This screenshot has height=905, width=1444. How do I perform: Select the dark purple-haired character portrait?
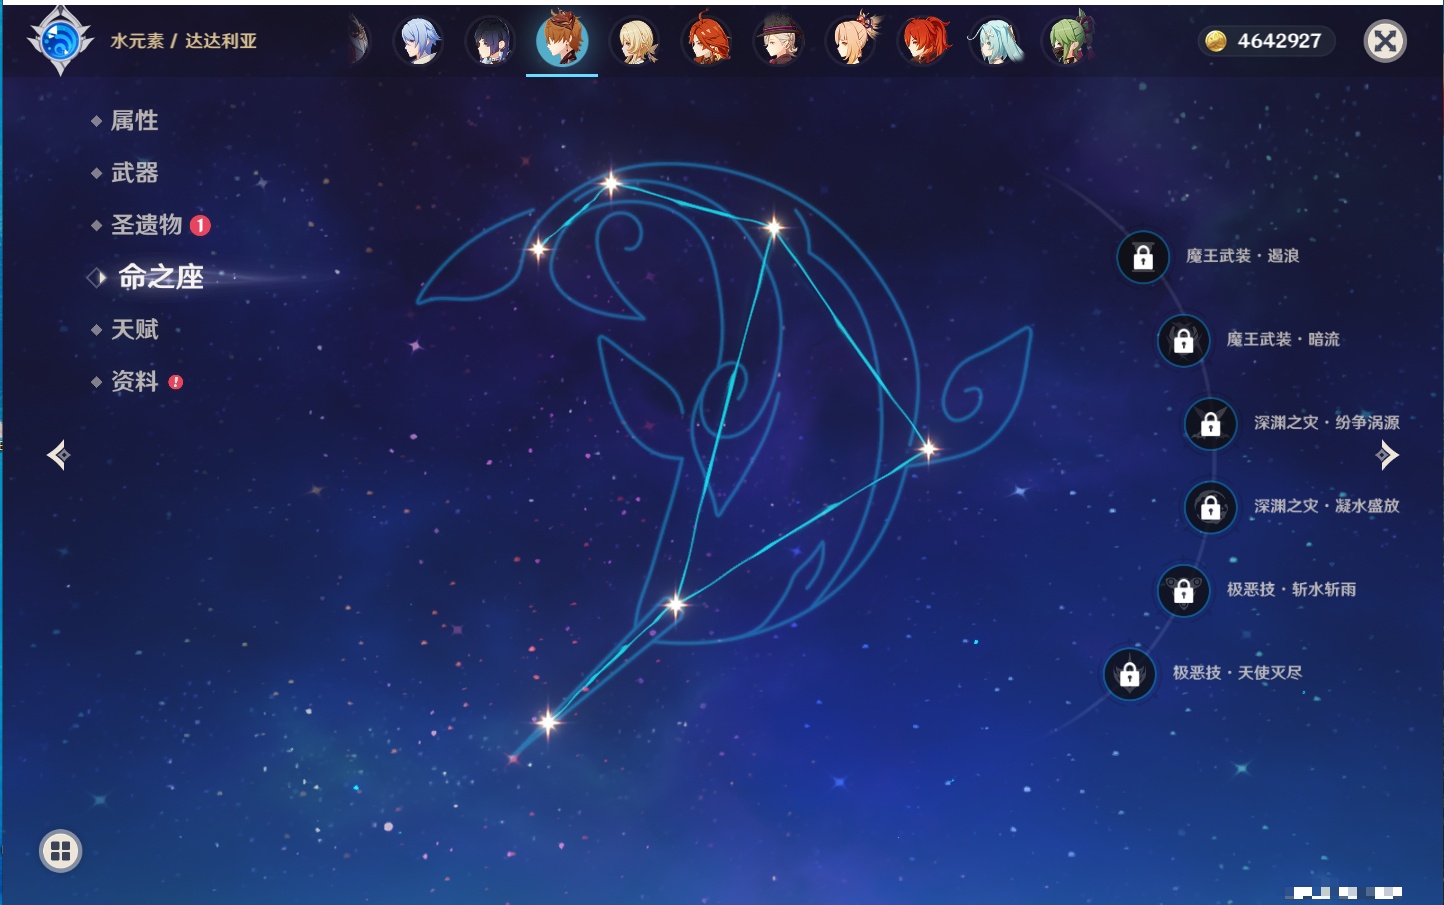click(490, 41)
